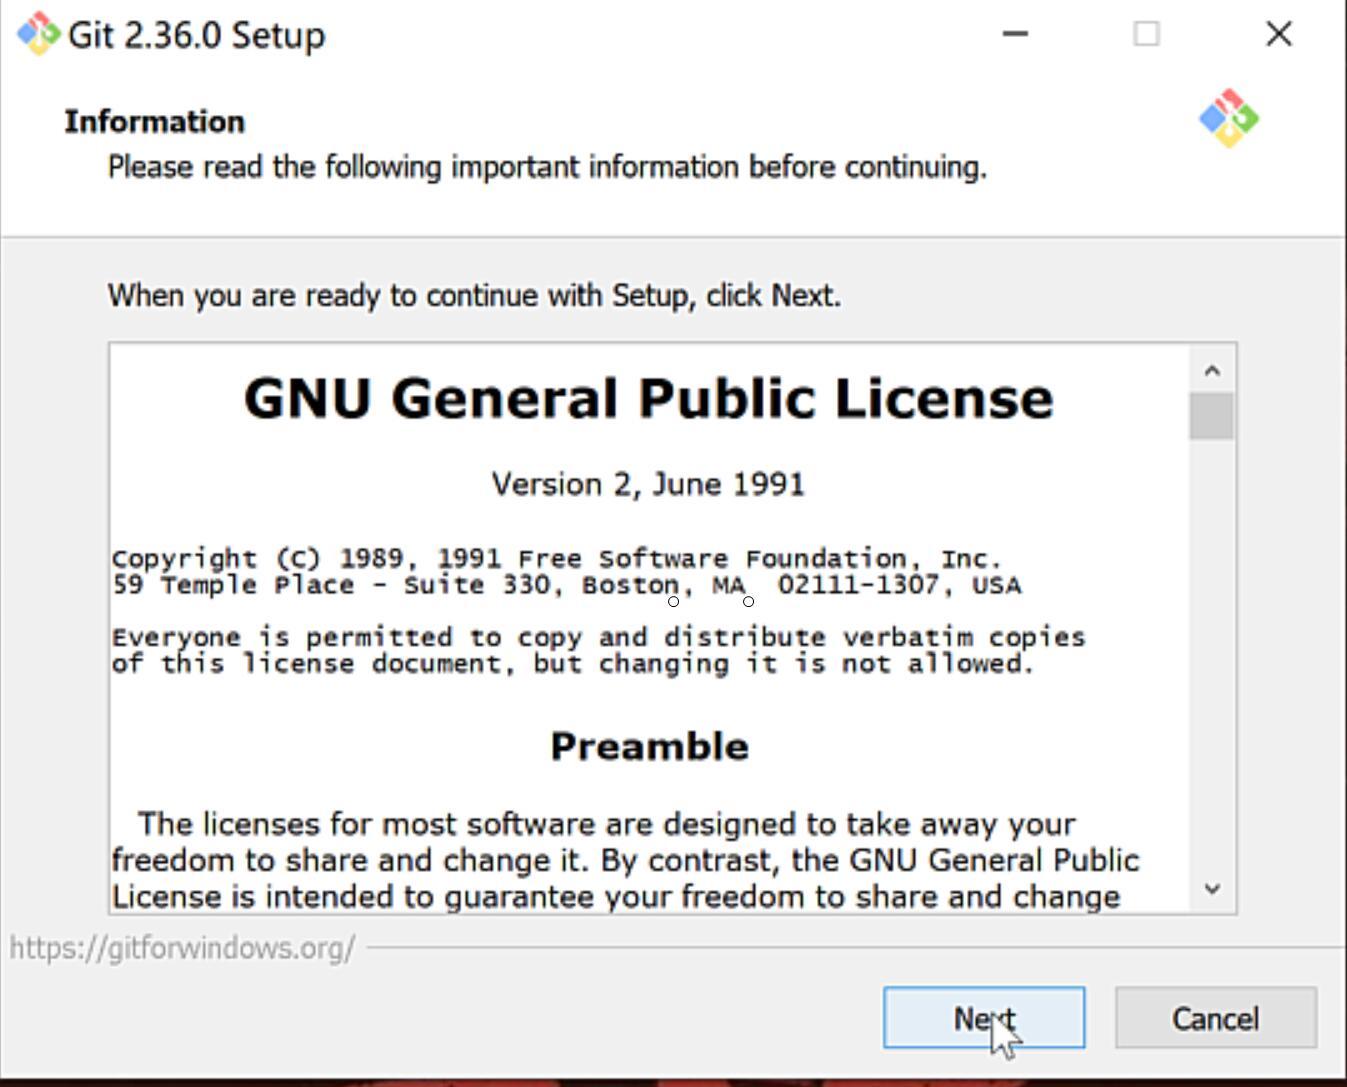Close the Git Setup window
Image resolution: width=1347 pixels, height=1087 pixels.
[x=1279, y=34]
